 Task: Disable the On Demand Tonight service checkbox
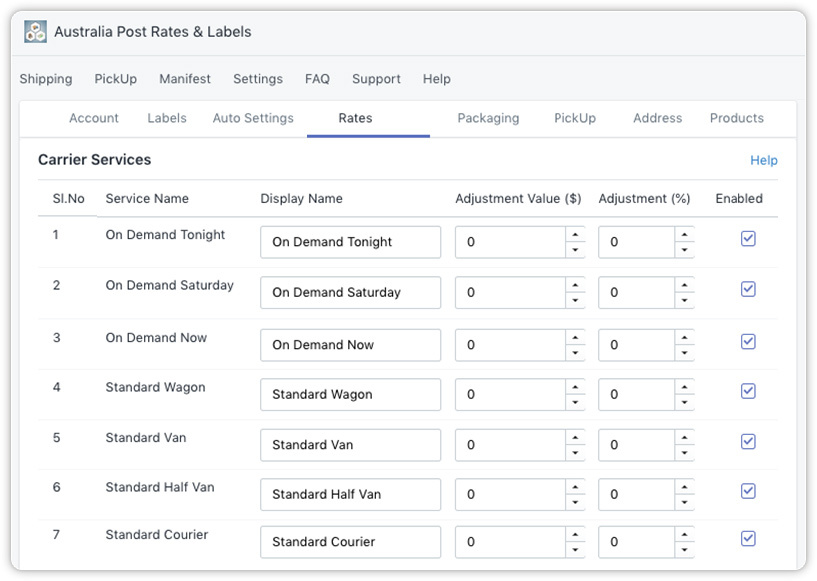pyautogui.click(x=748, y=239)
